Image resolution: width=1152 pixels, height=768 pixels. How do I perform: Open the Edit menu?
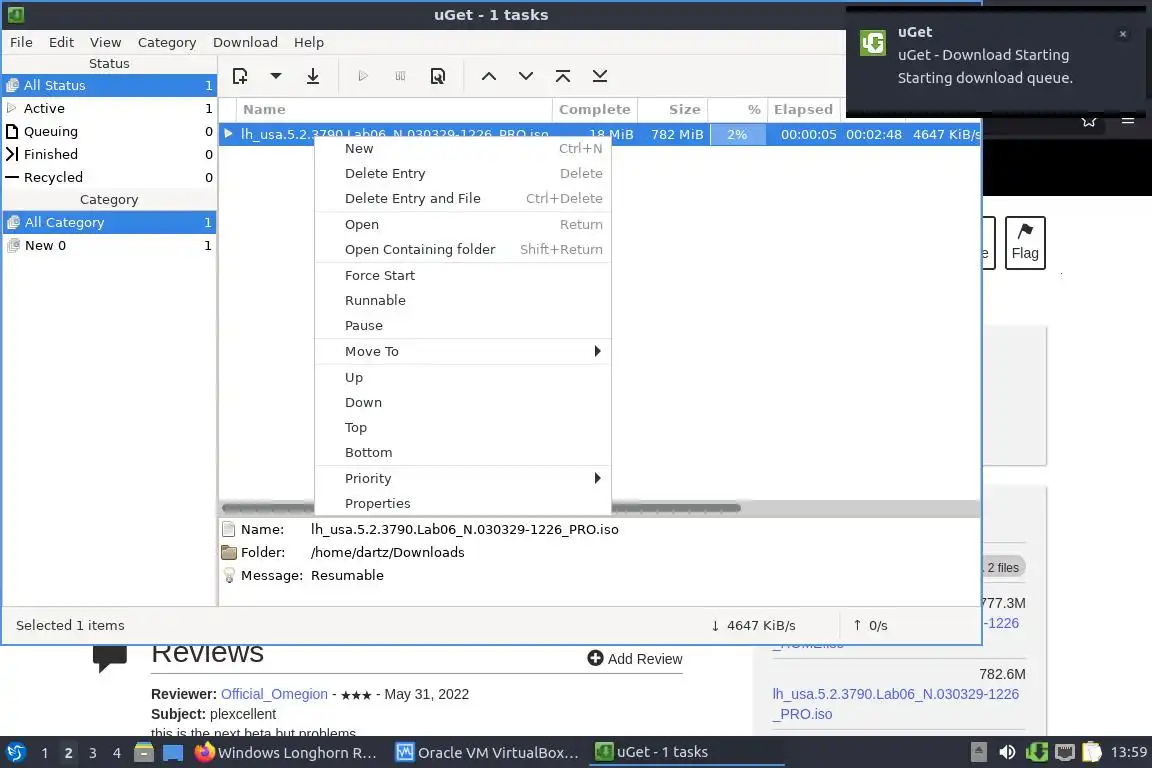pyautogui.click(x=61, y=42)
